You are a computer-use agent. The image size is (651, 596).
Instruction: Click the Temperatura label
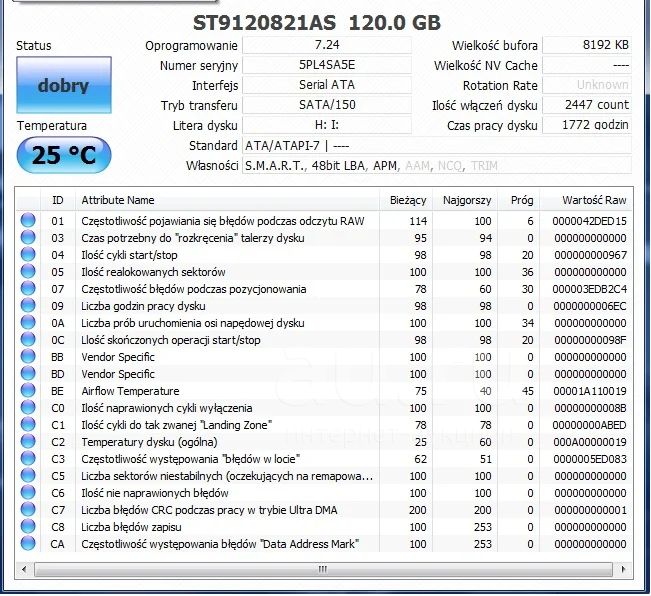coord(52,125)
